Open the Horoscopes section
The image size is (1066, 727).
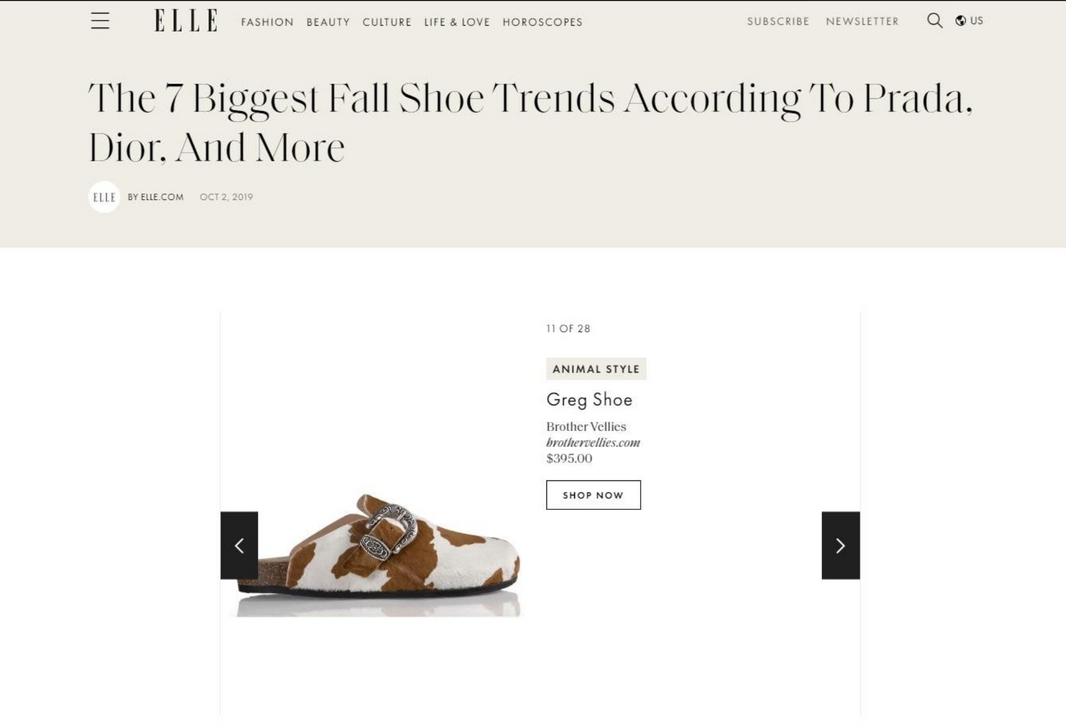[543, 22]
